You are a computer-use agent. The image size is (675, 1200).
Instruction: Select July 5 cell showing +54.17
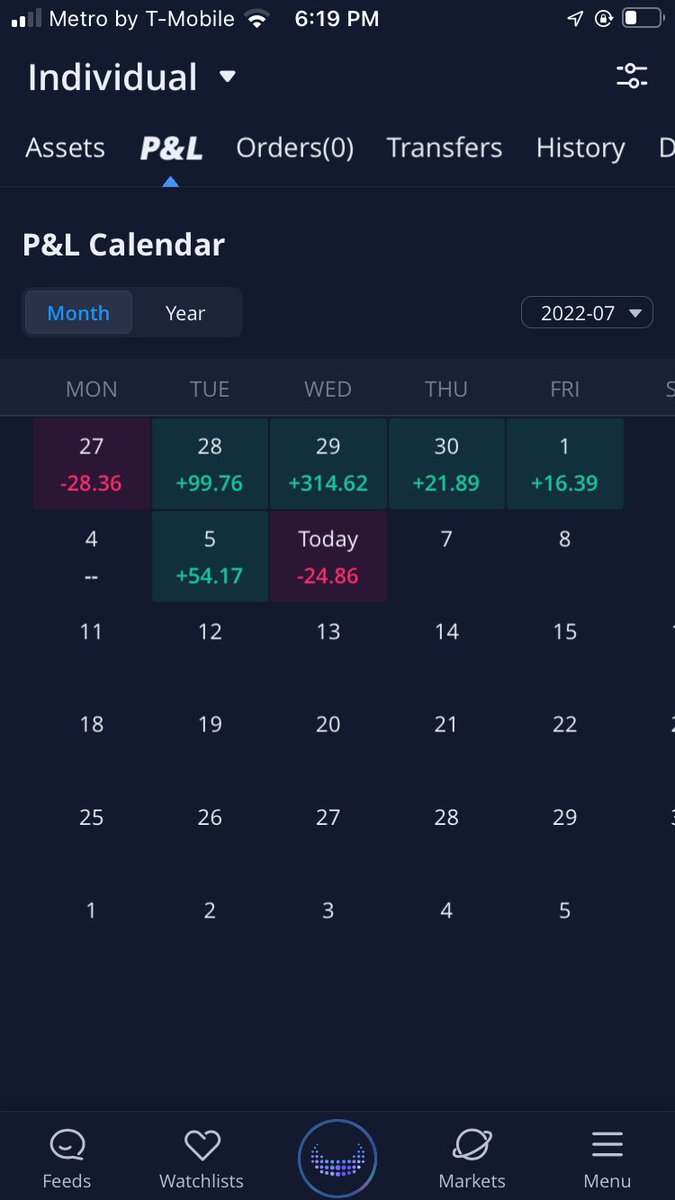coord(210,557)
